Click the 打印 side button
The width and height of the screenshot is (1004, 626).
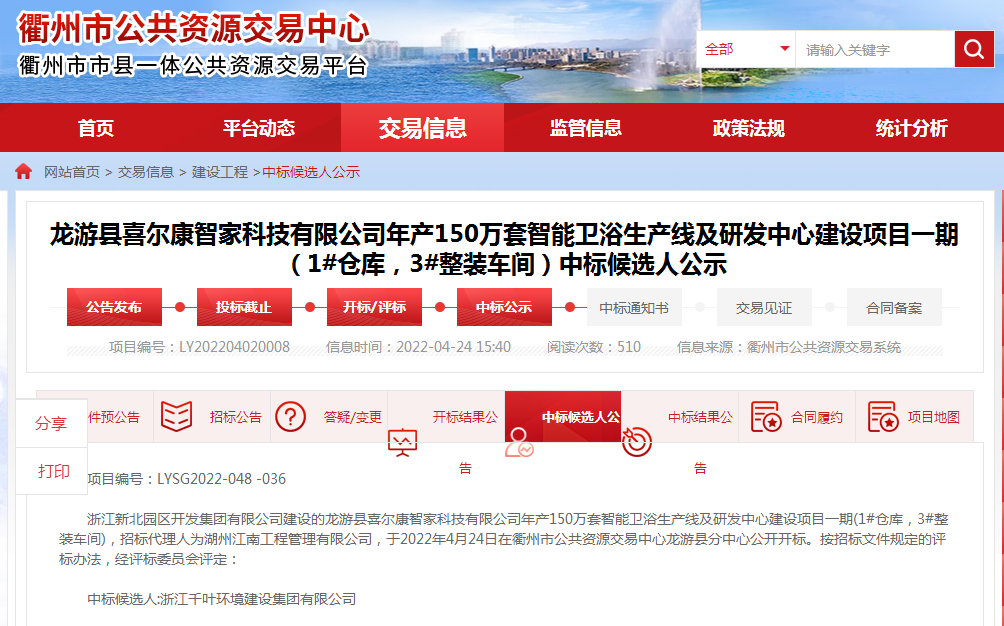pos(53,471)
